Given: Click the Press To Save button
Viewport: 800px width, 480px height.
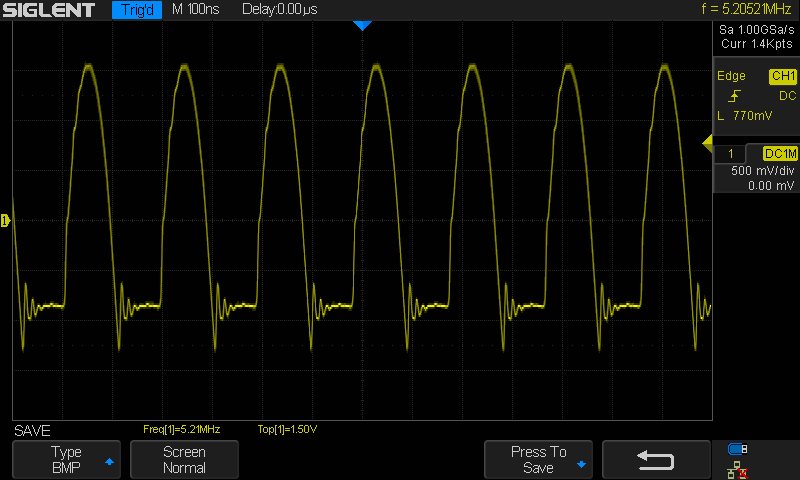Looking at the screenshot, I should tap(538, 460).
